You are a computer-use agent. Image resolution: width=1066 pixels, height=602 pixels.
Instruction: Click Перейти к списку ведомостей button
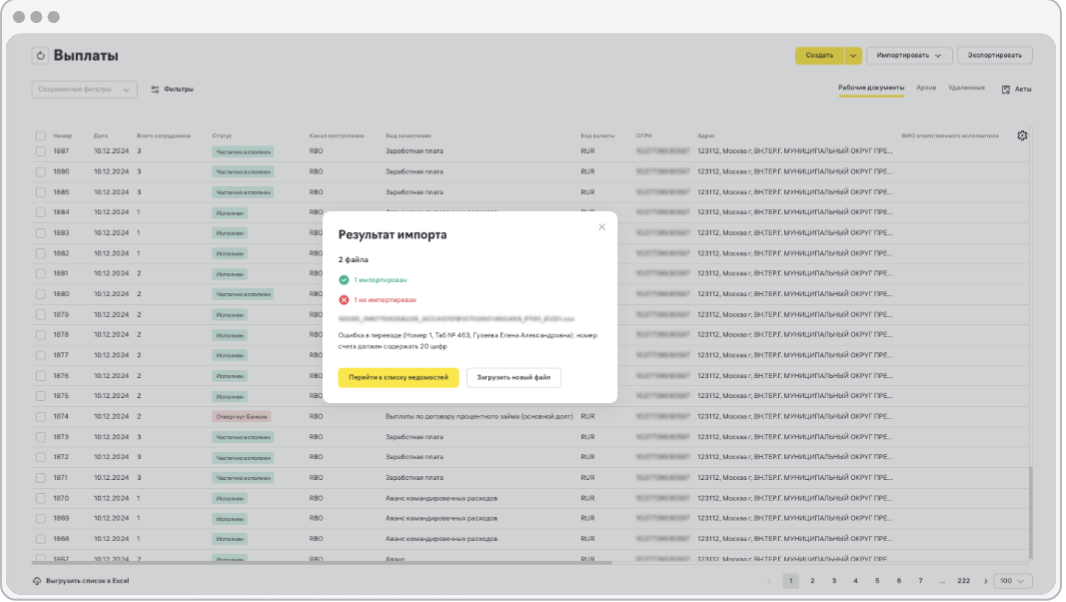pyautogui.click(x=398, y=377)
